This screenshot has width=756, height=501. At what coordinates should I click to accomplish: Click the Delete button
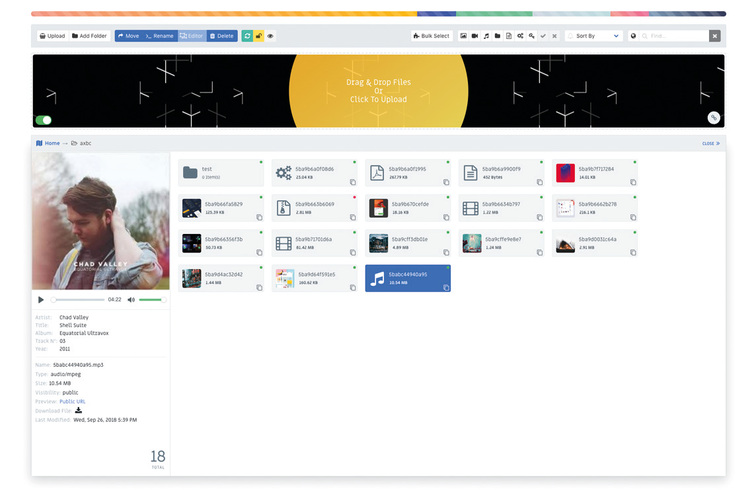(x=222, y=36)
